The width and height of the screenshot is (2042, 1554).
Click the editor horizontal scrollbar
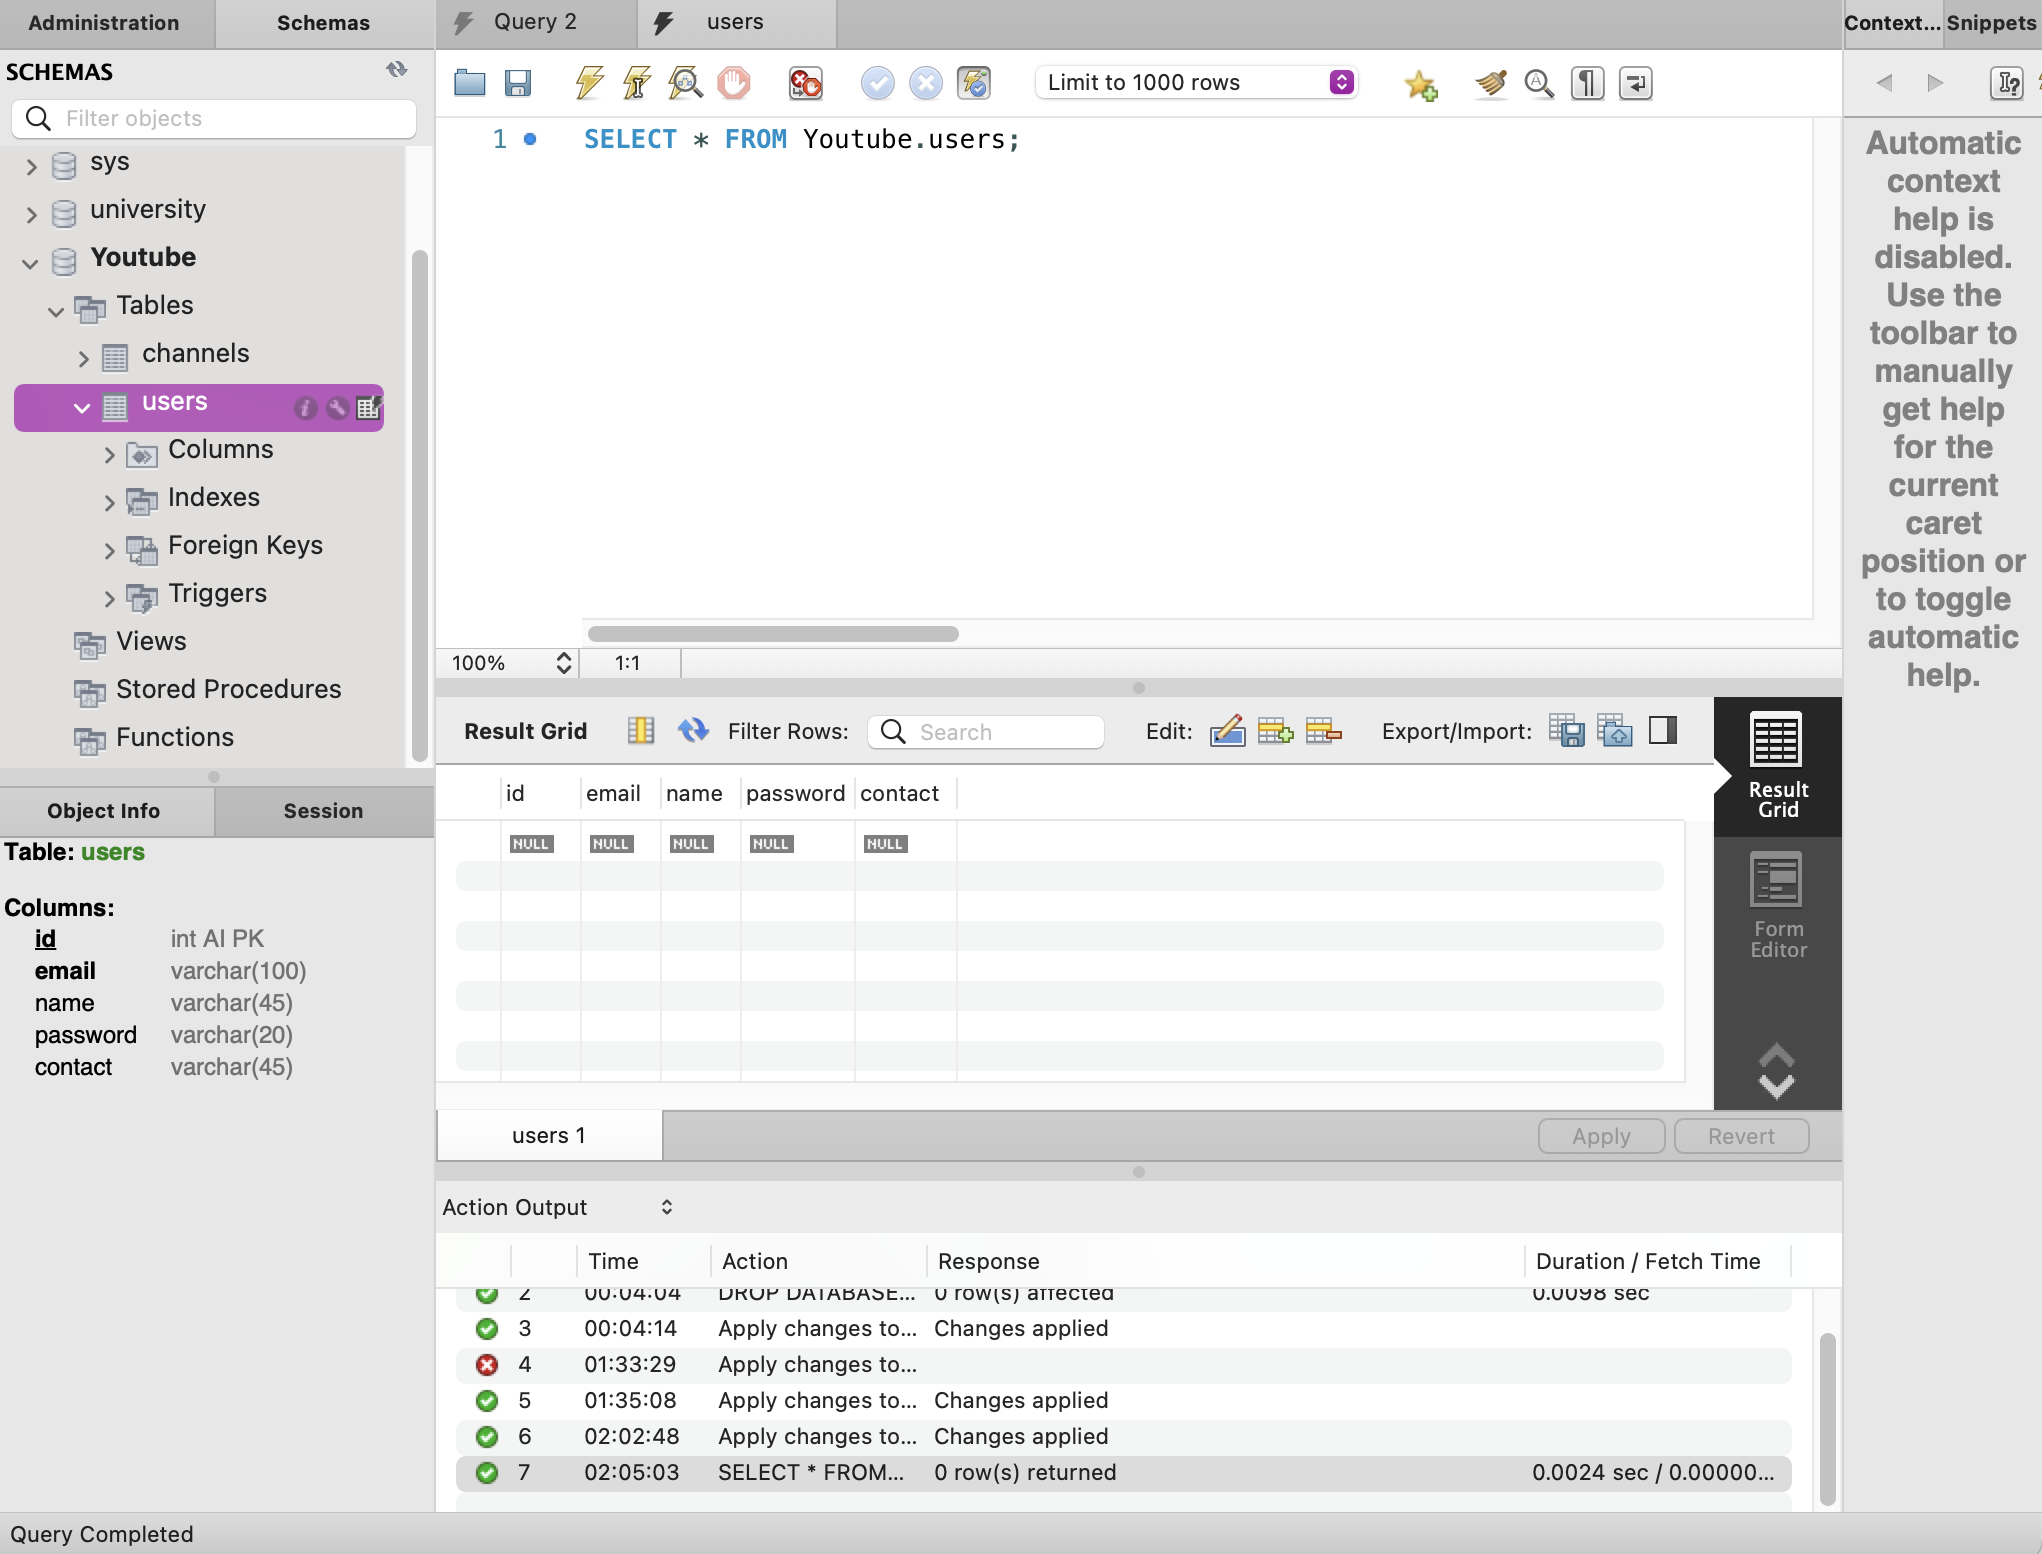tap(773, 634)
